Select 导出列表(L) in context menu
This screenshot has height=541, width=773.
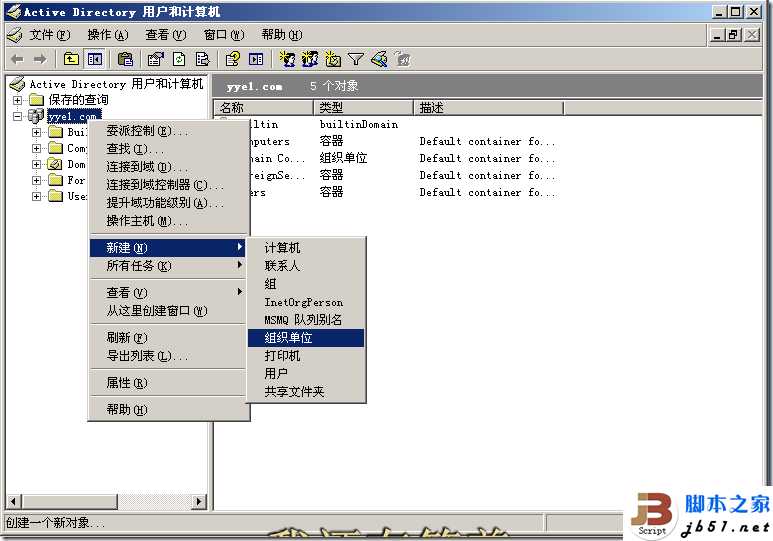(168, 356)
